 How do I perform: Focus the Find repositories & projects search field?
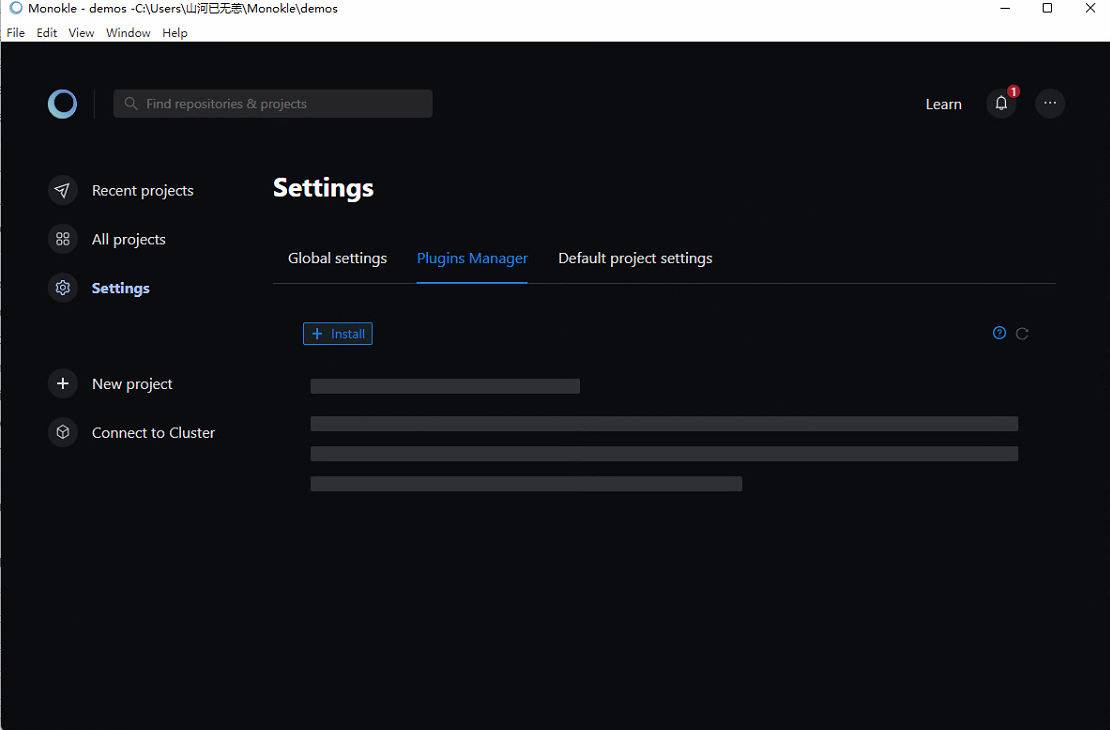(x=273, y=103)
